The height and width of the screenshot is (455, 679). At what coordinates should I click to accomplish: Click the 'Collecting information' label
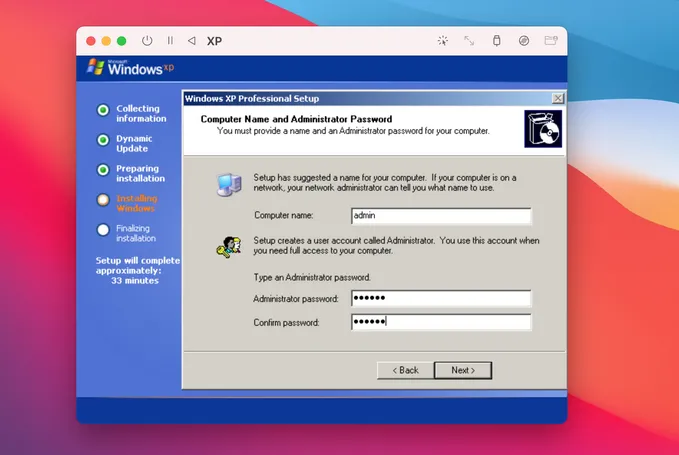141,113
